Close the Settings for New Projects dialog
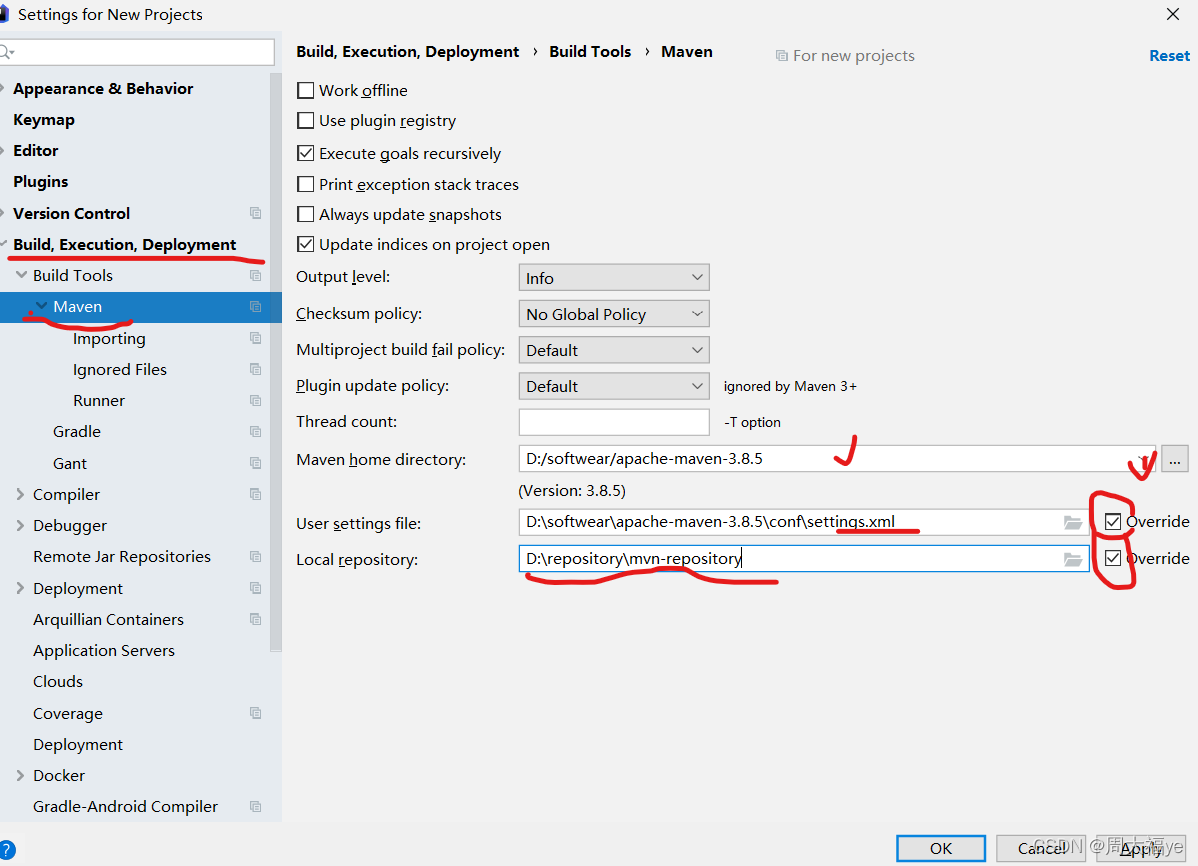This screenshot has height=866, width=1198. [x=1173, y=14]
